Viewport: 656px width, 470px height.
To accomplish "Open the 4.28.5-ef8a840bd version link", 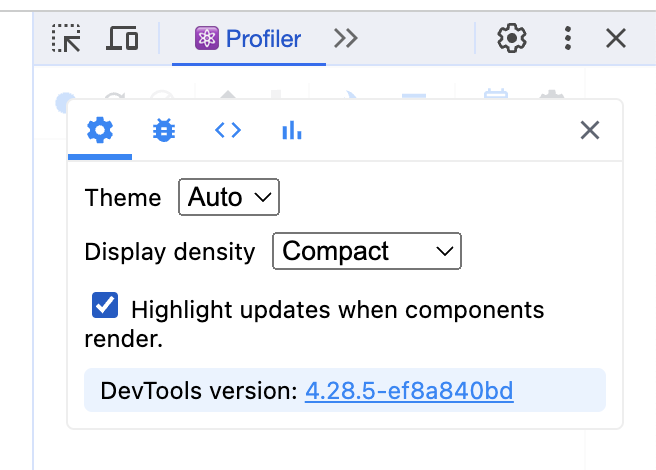I will [x=409, y=391].
